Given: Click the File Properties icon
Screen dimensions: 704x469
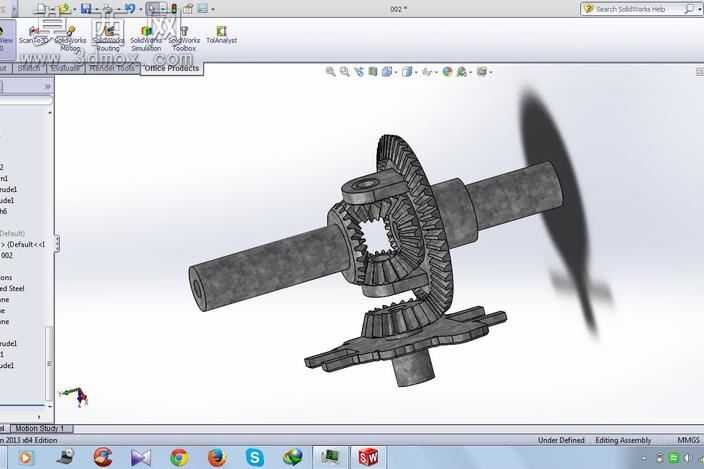Looking at the screenshot, I should (188, 9).
